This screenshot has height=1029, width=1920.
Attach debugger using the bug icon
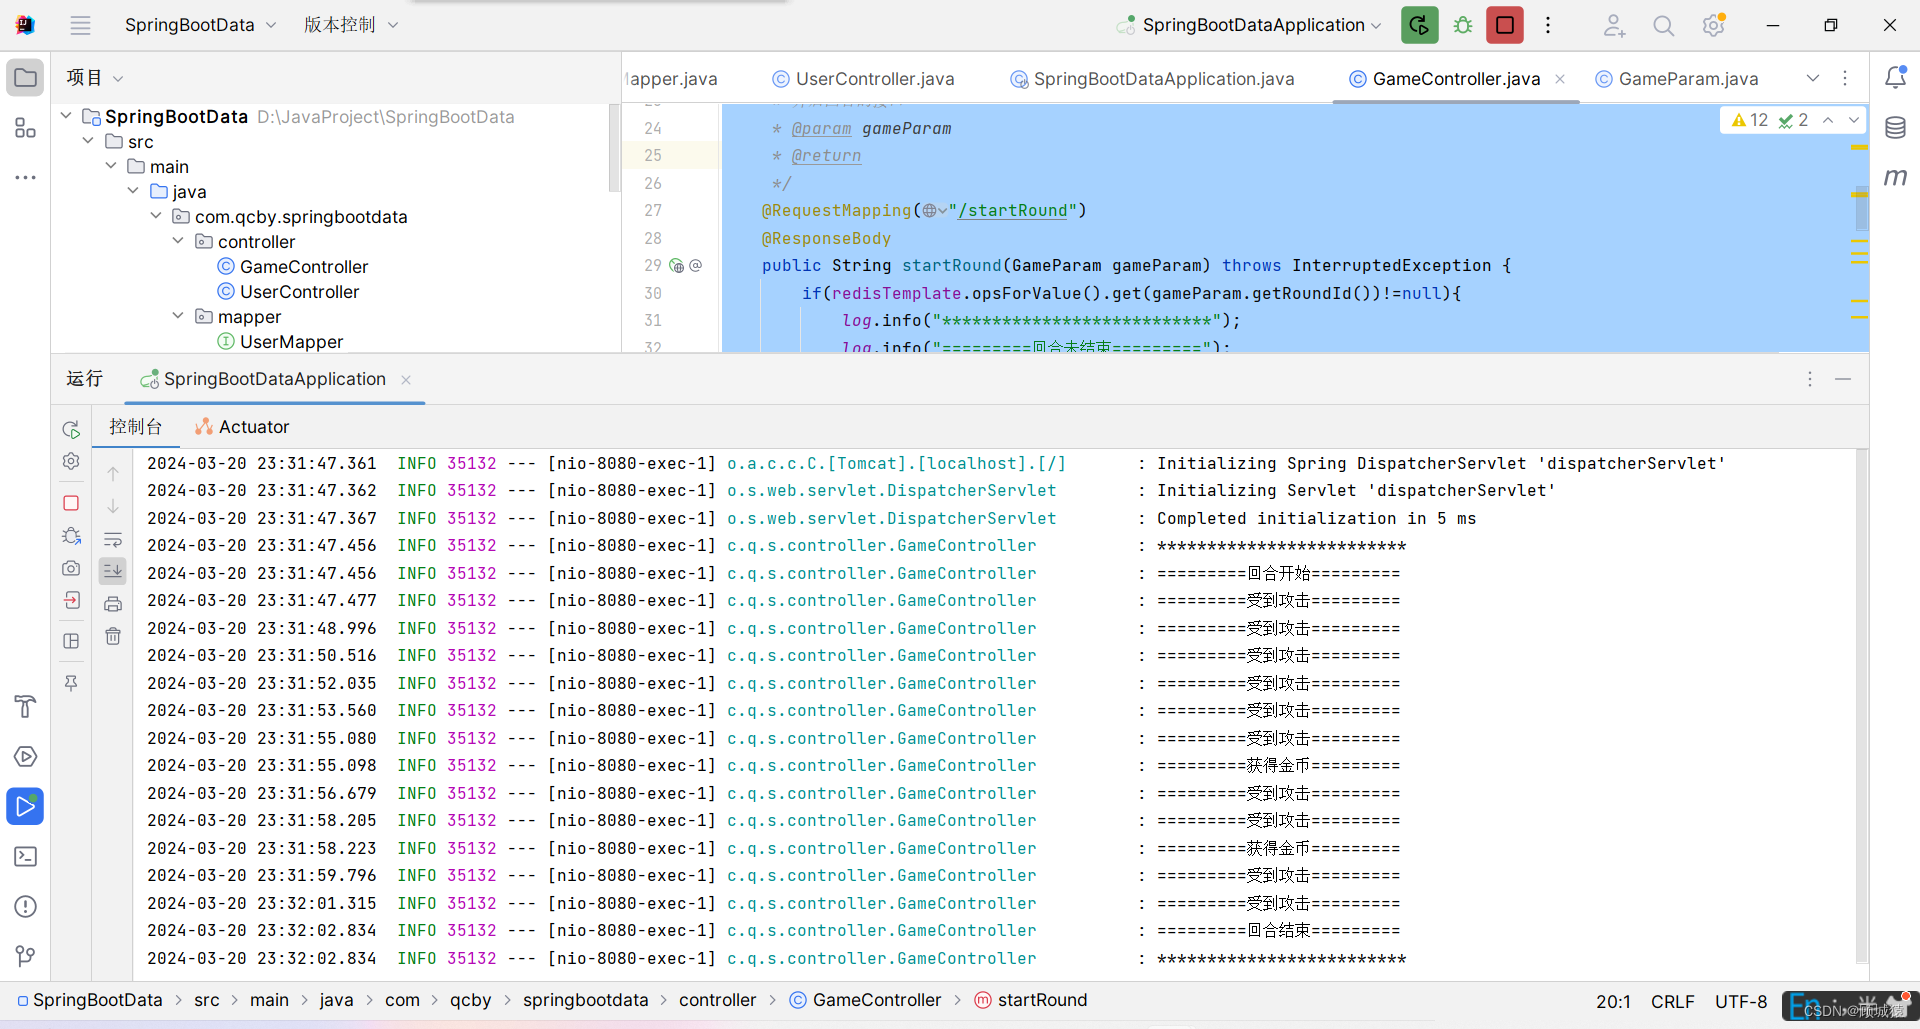pyautogui.click(x=70, y=536)
